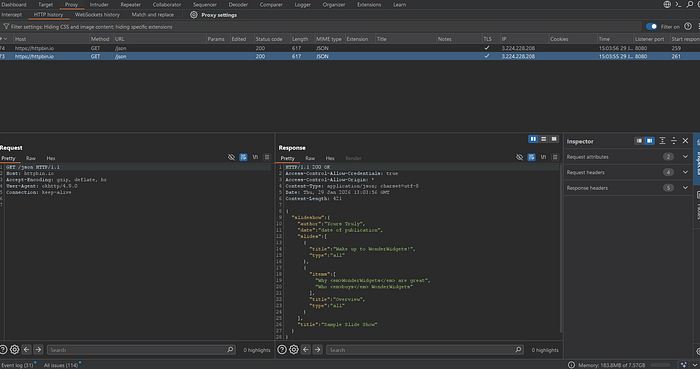The width and height of the screenshot is (700, 369).
Task: Go to next Response search match
Action: tap(317, 350)
